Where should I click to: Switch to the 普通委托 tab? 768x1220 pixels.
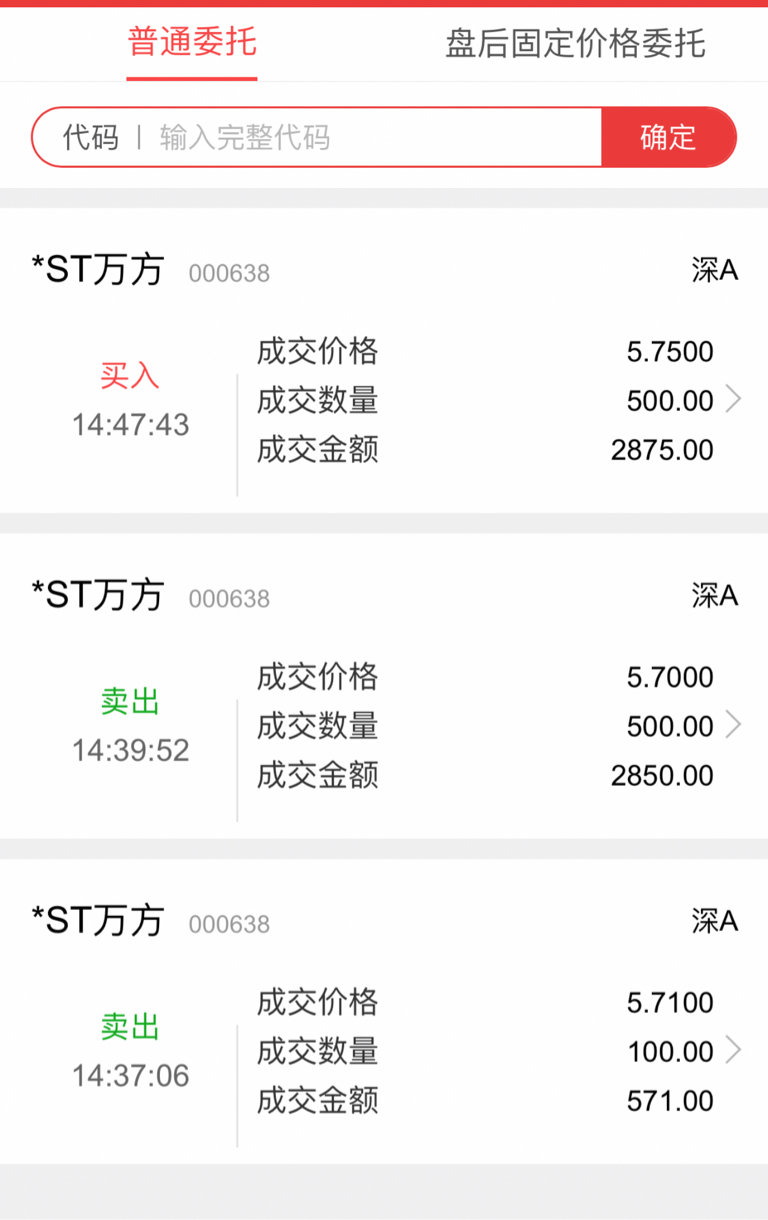click(192, 43)
